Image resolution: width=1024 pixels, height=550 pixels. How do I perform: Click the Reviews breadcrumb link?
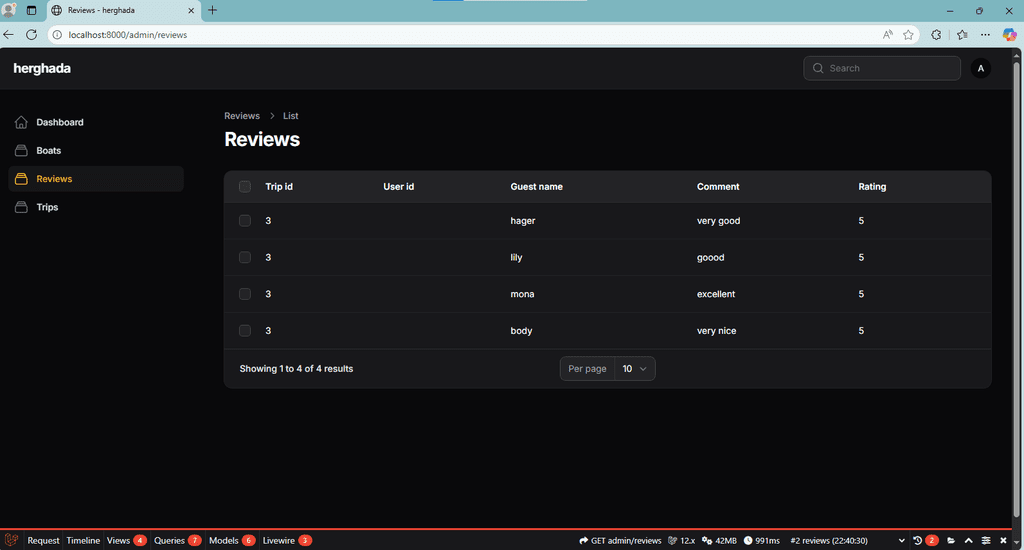pos(242,116)
